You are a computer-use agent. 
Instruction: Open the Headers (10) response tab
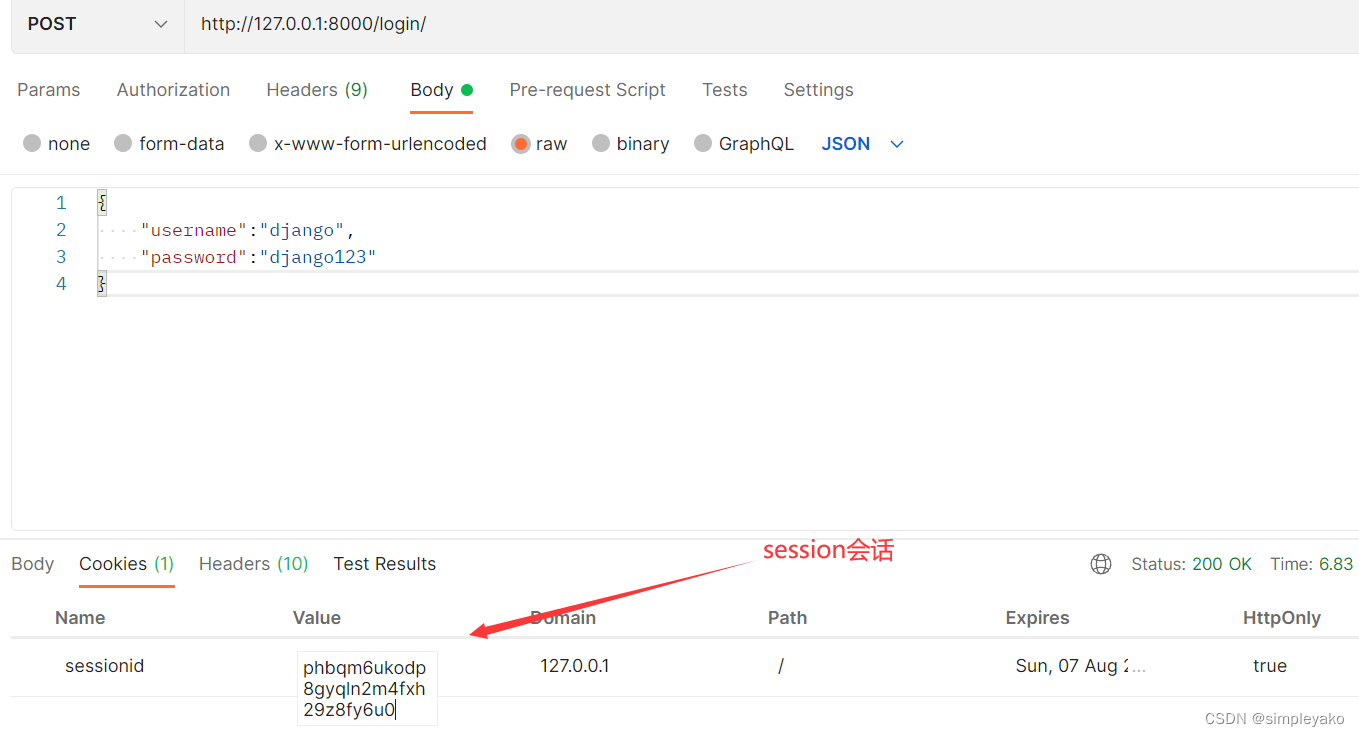pos(253,564)
